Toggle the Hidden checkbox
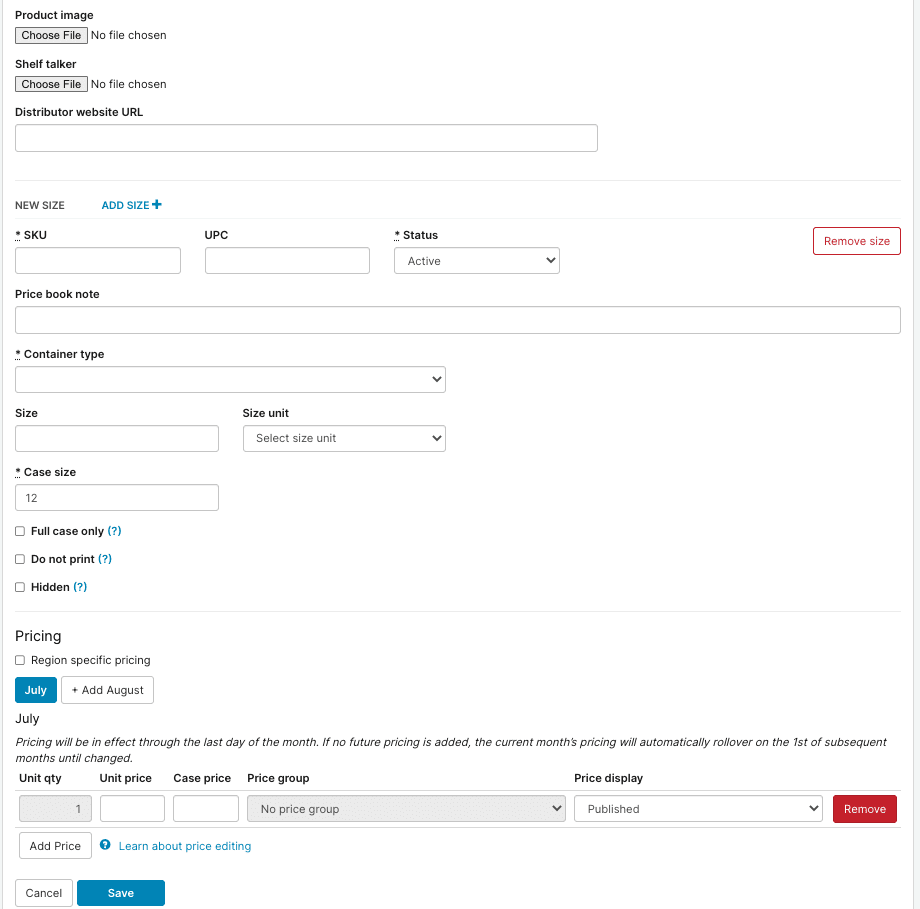The height and width of the screenshot is (909, 920). tap(20, 587)
